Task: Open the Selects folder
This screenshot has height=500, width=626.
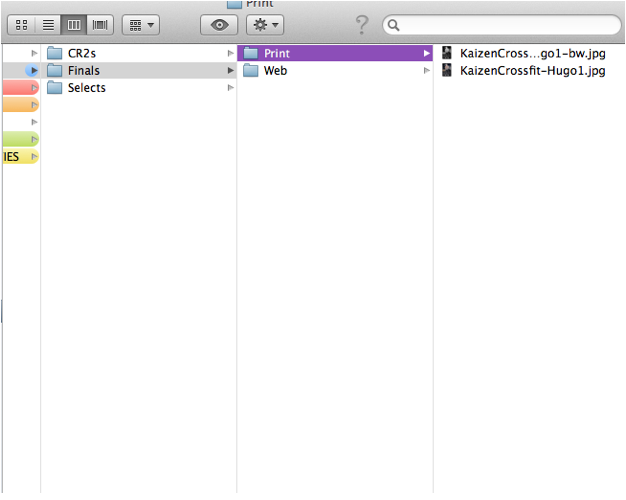Action: (x=86, y=88)
